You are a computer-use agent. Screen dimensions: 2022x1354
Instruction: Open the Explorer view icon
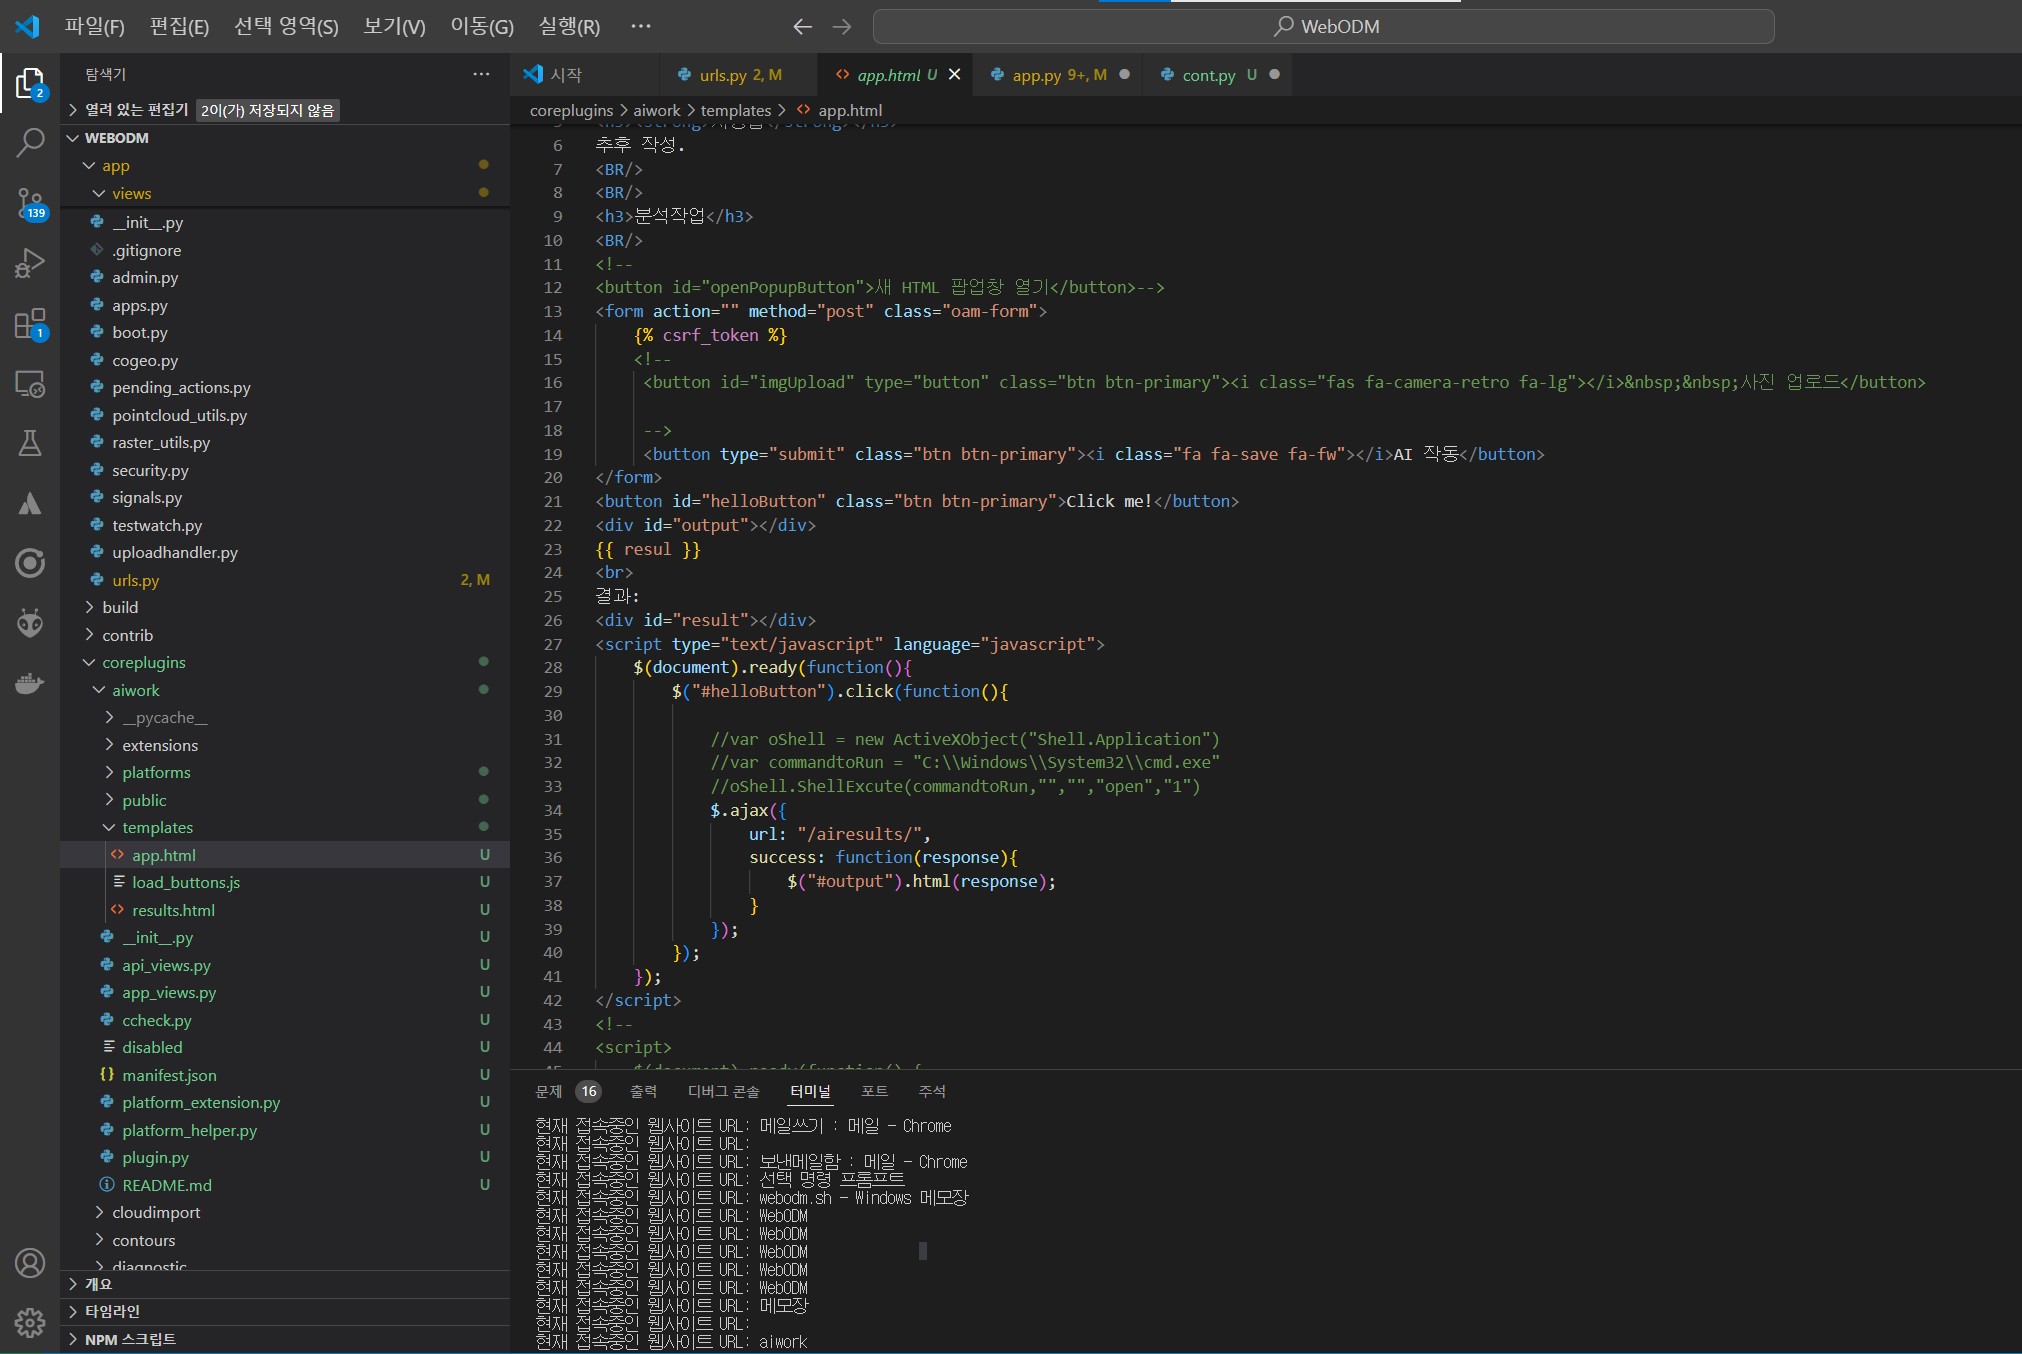click(31, 84)
